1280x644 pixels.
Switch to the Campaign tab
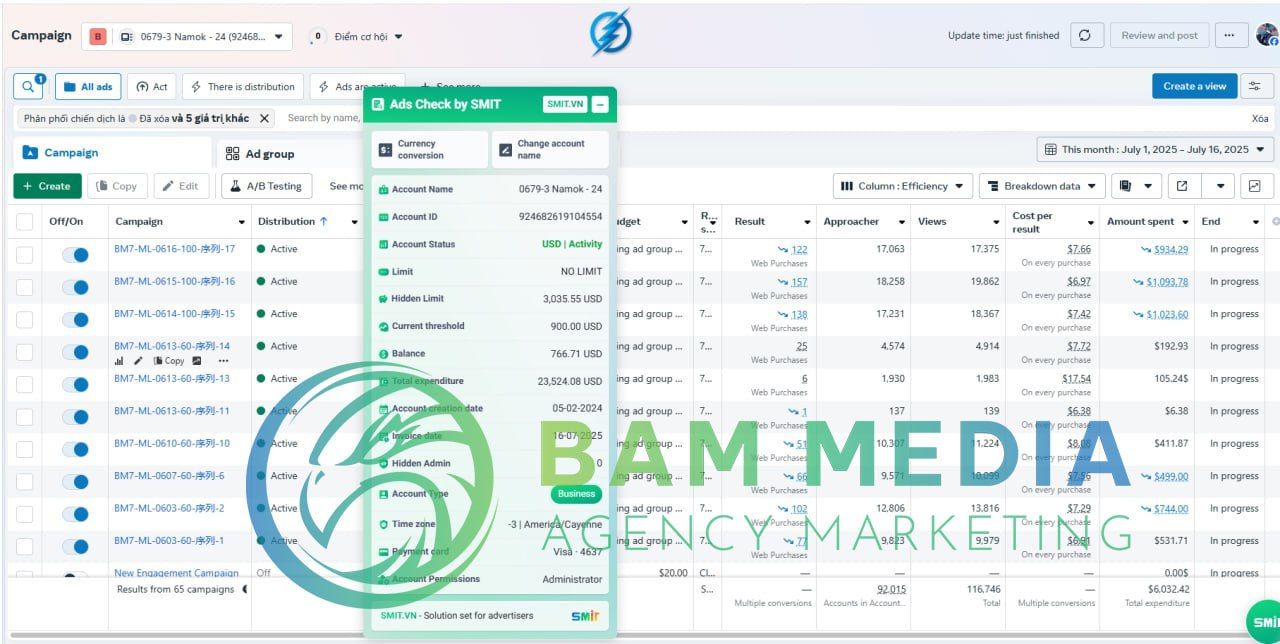112,153
